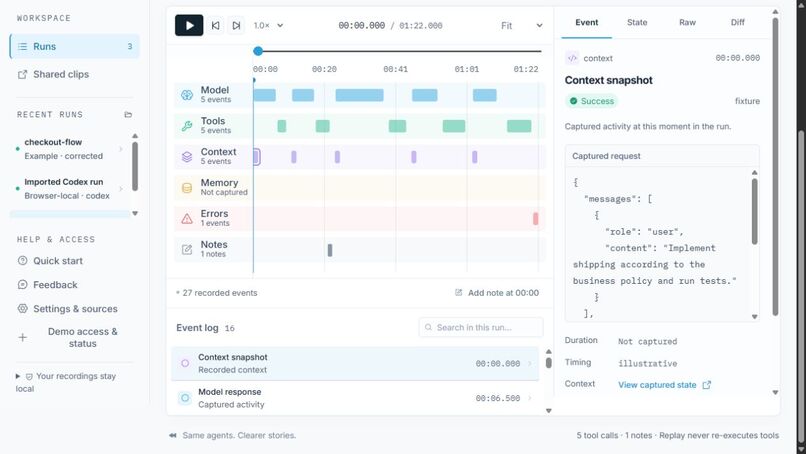806x454 pixels.
Task: Select the first Context event marker
Action: [x=257, y=157]
